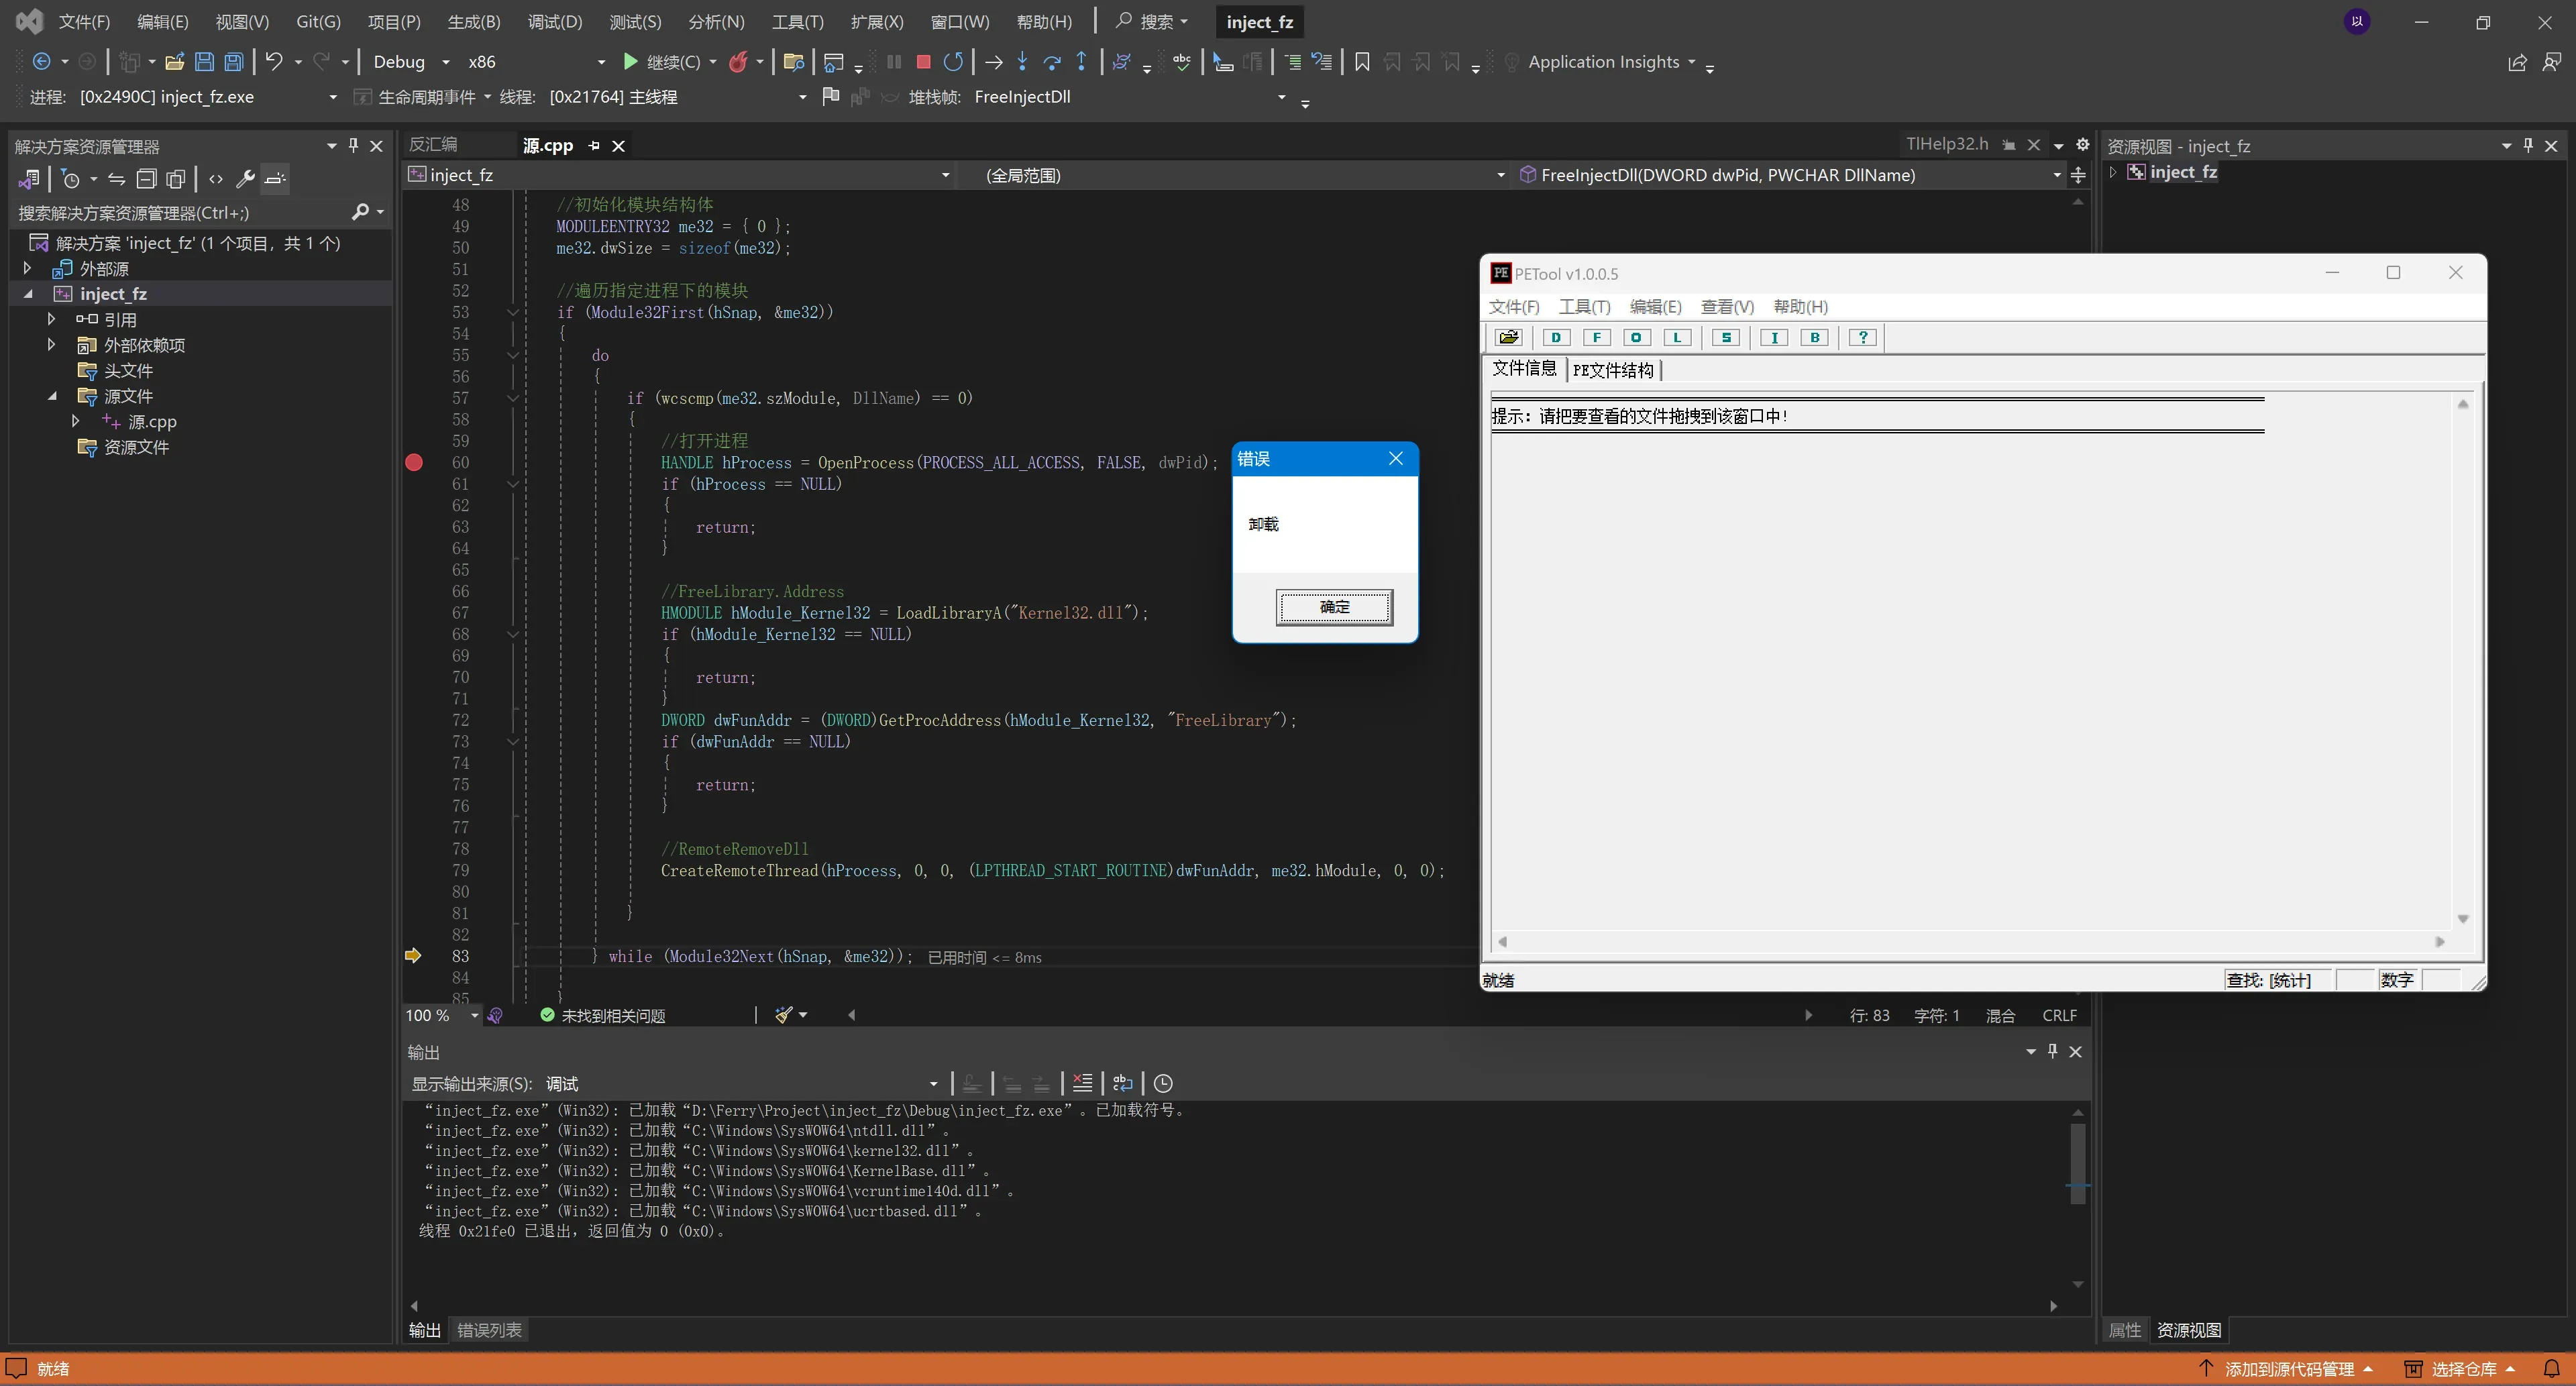Toggle word wrap in the Output panel
Viewport: 2576px width, 1386px height.
(1122, 1083)
